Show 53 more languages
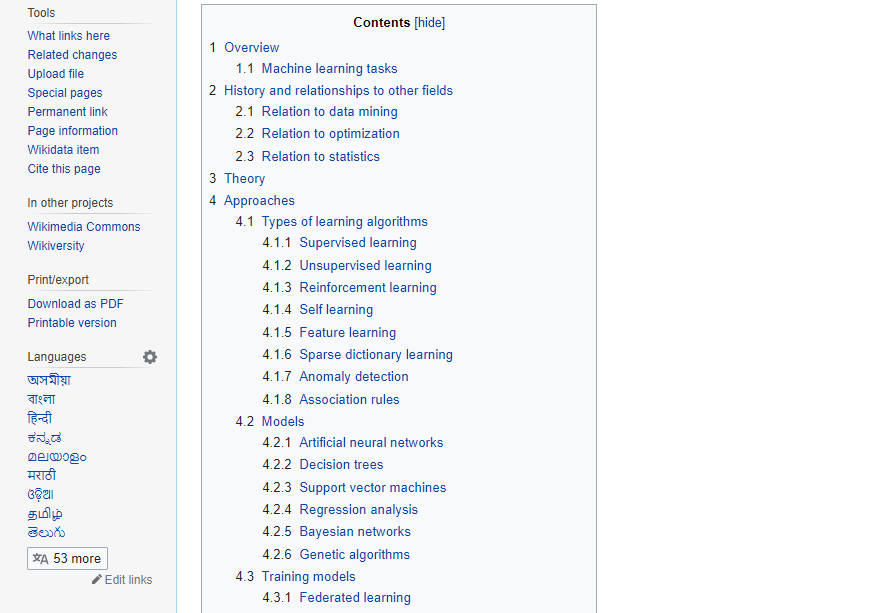The image size is (869, 613). [x=68, y=559]
